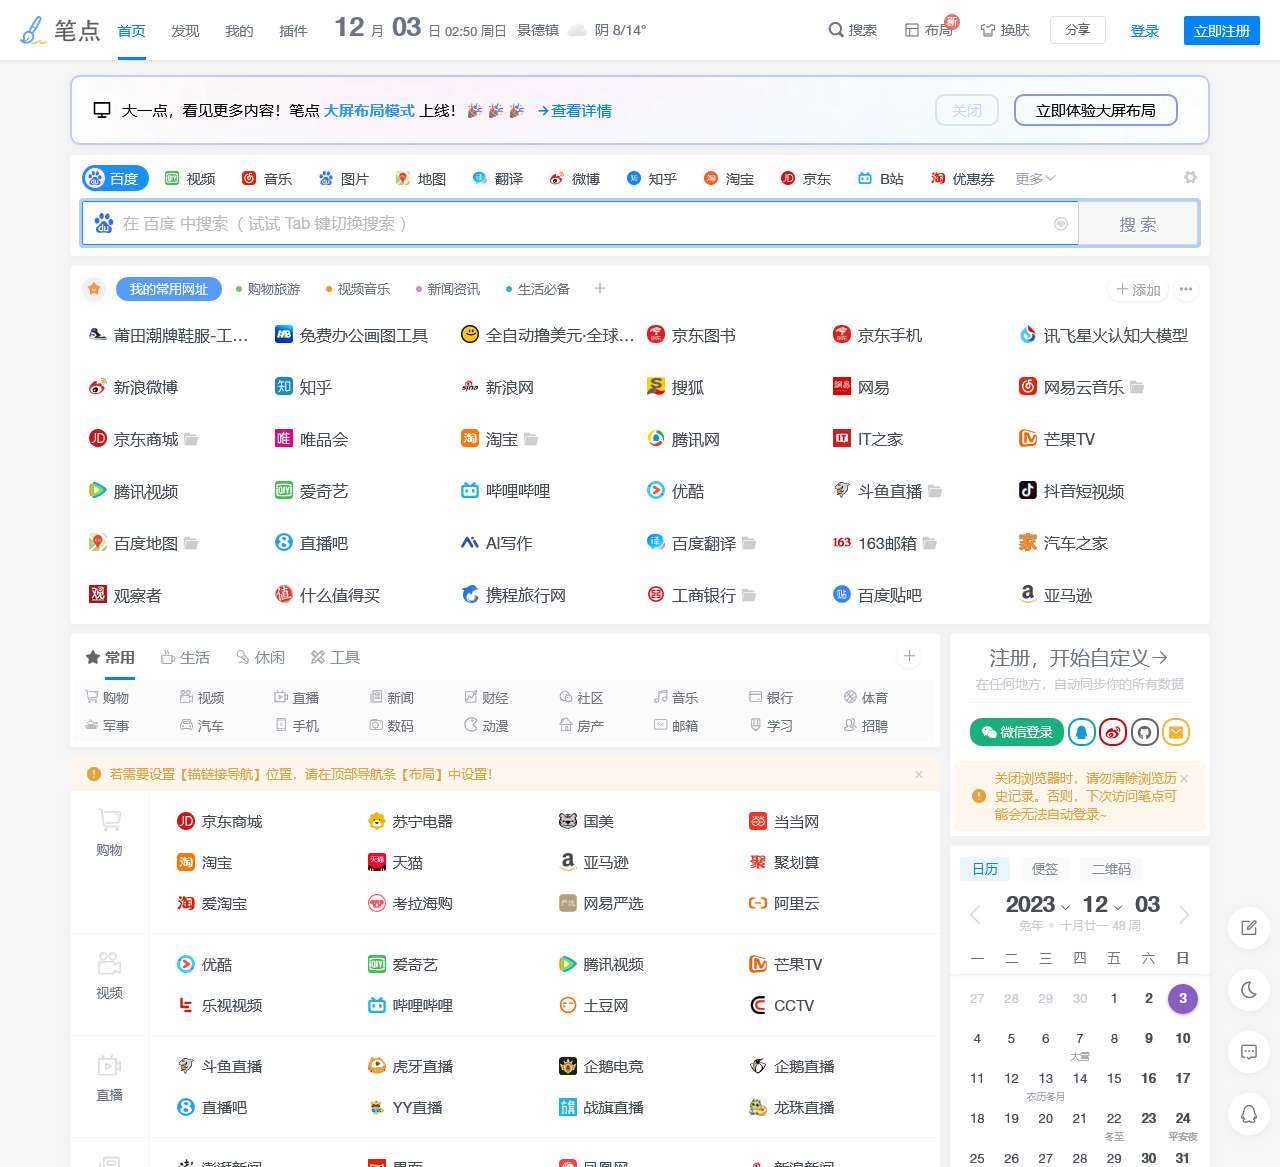Switch to the 便签 tab
1280x1167 pixels.
(1045, 869)
